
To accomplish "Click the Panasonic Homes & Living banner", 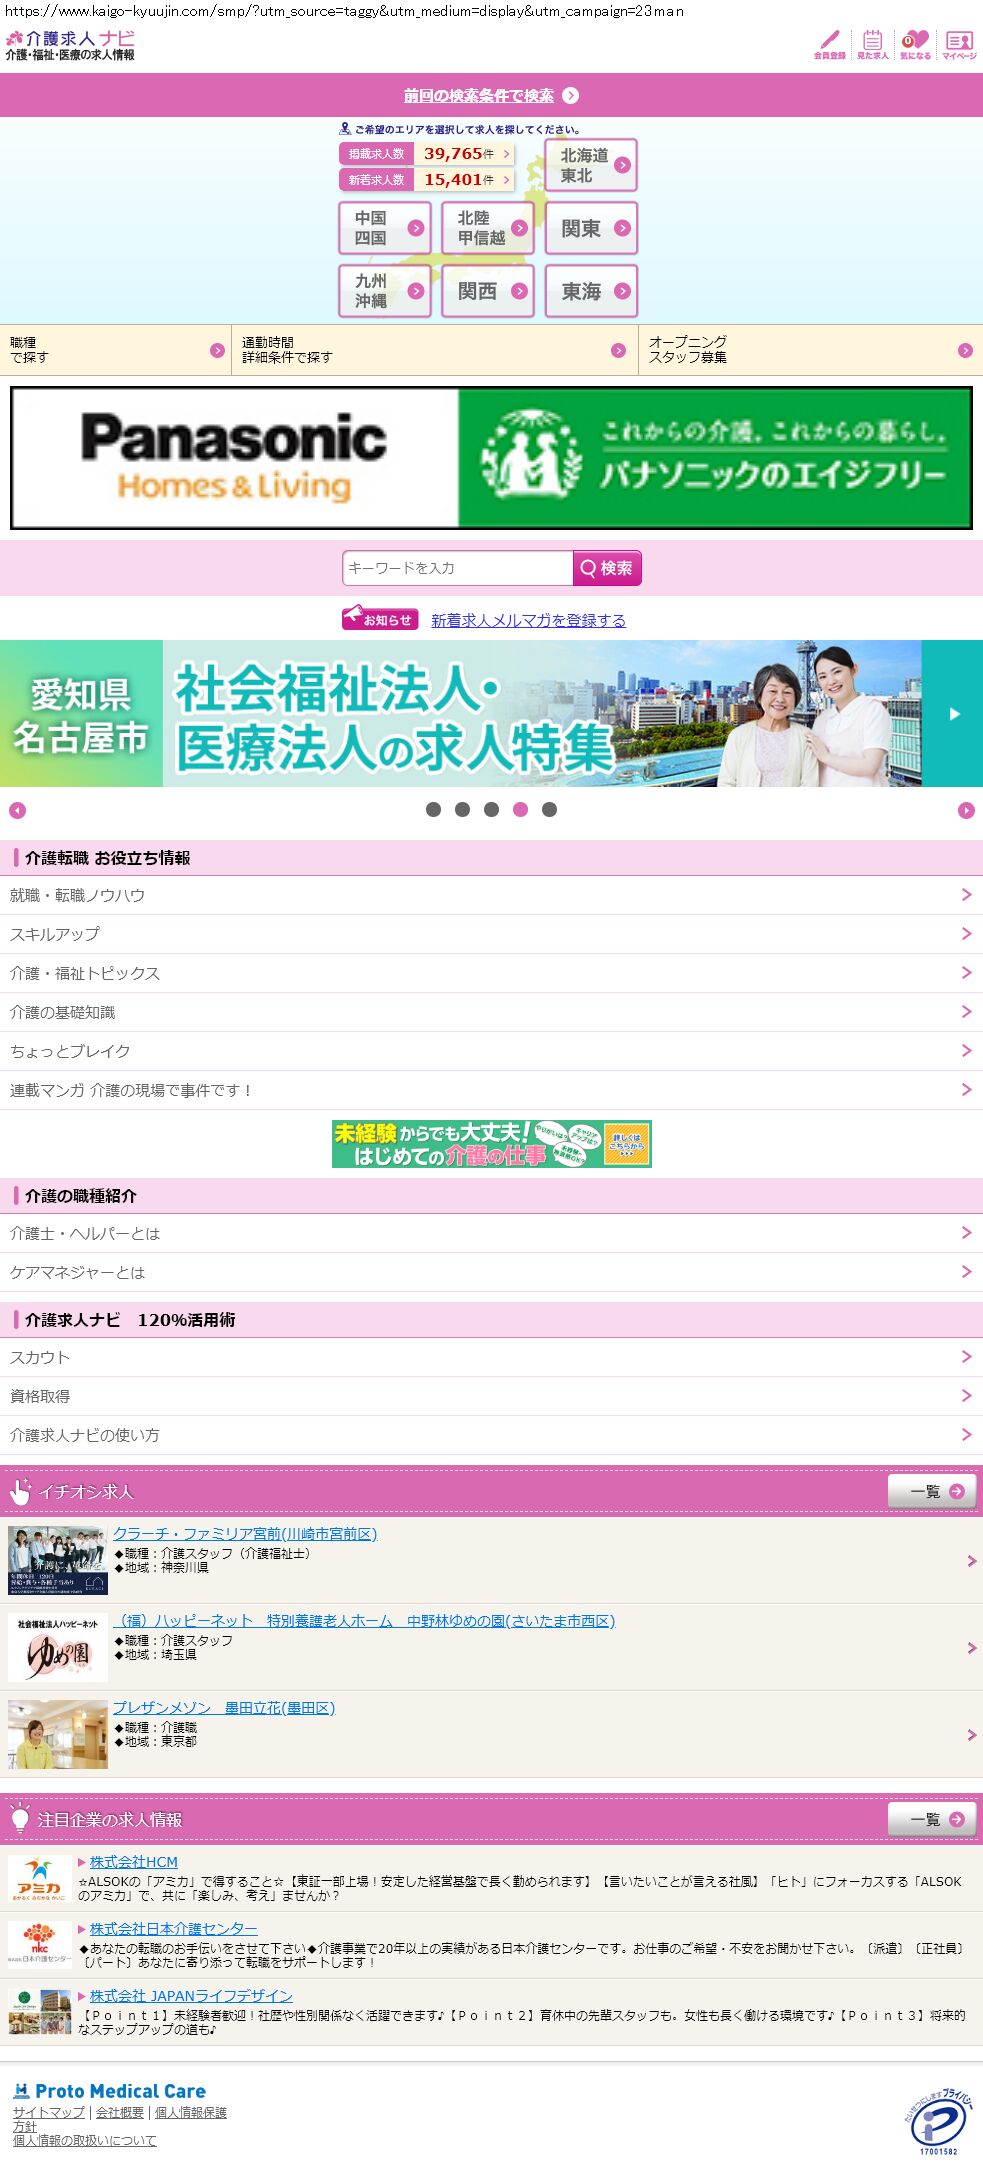I will tap(491, 458).
